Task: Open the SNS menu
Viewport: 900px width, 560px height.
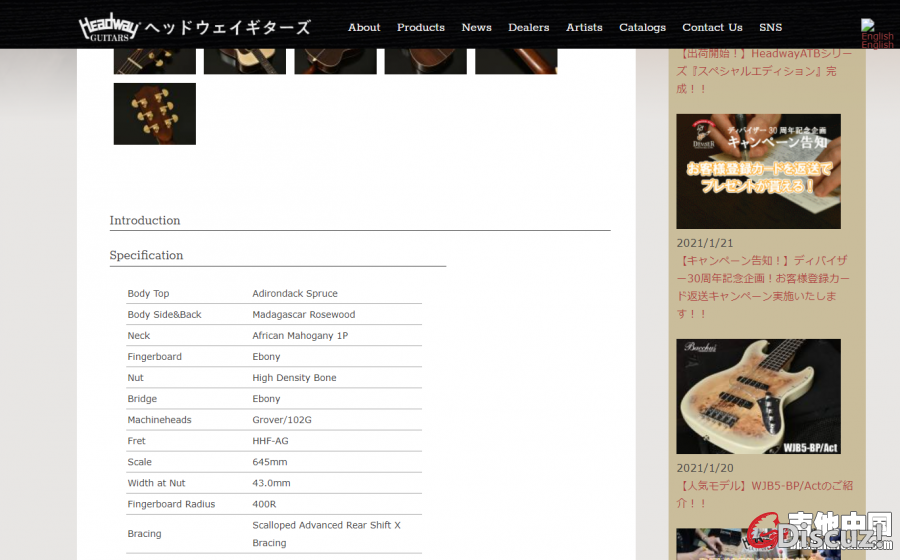Action: click(x=770, y=27)
